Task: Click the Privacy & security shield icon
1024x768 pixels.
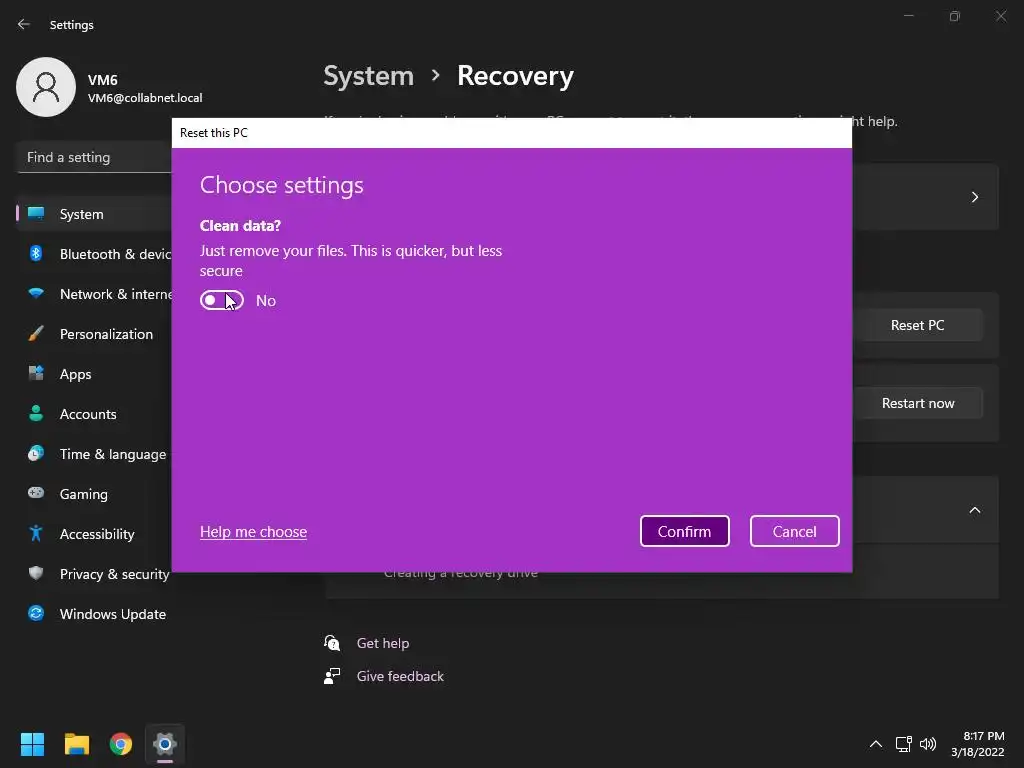Action: coord(36,573)
